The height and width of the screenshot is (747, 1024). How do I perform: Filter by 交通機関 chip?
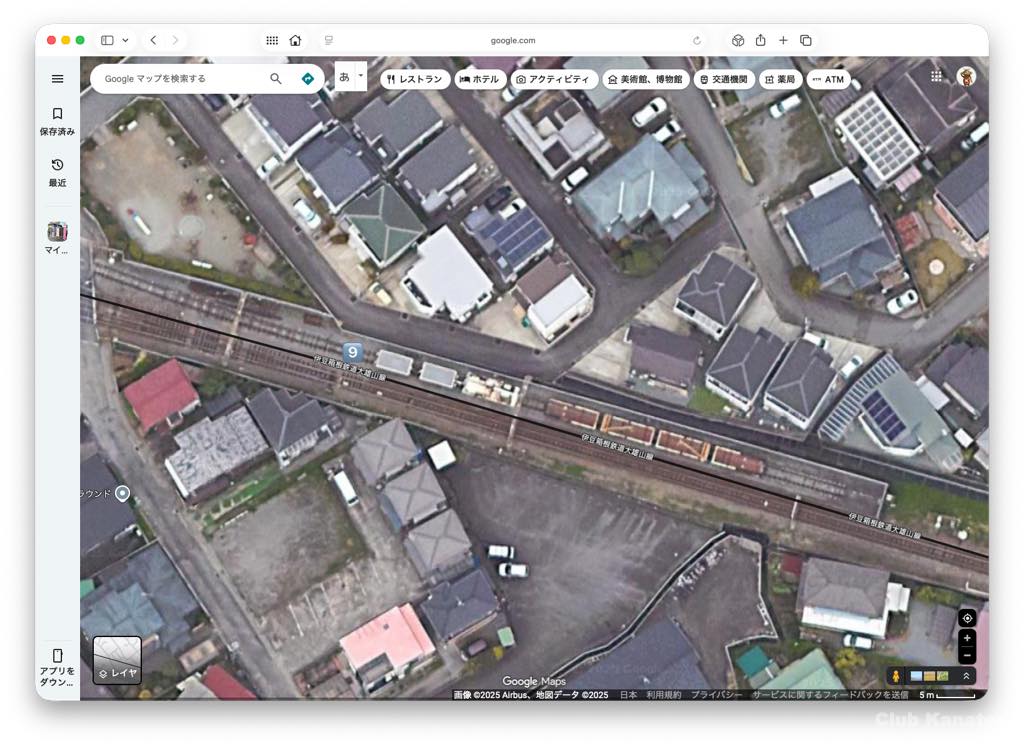[723, 79]
